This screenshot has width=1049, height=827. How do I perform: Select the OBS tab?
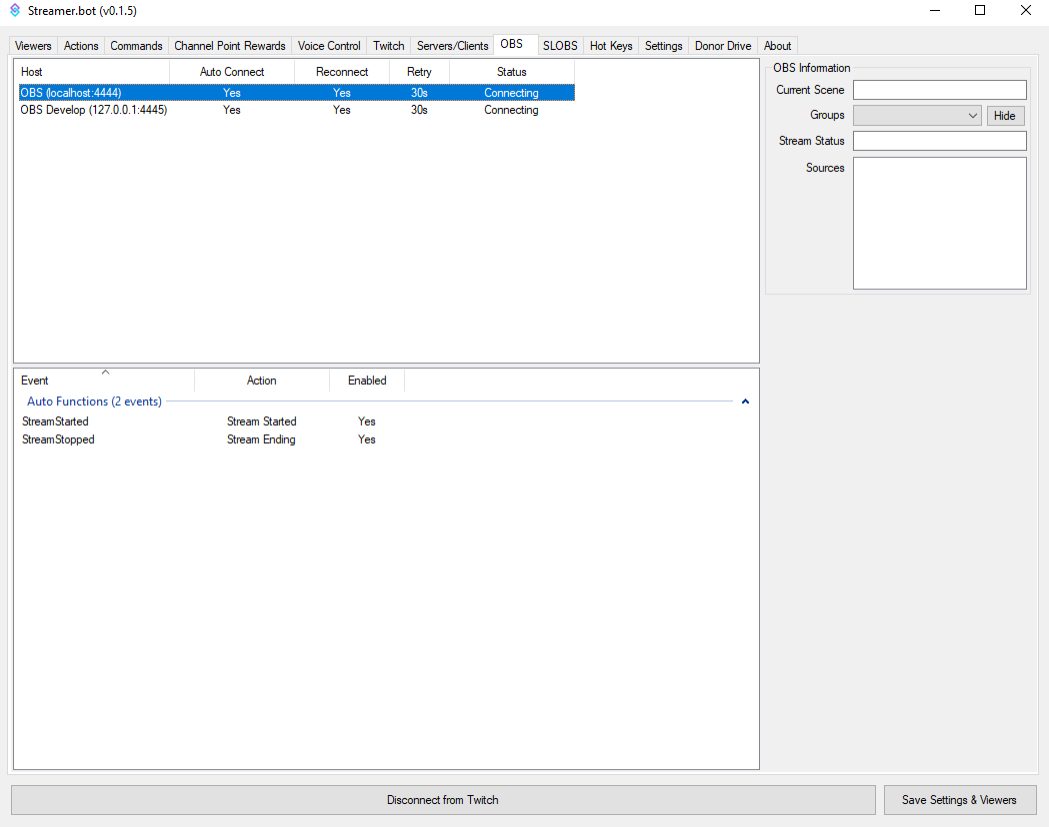[x=512, y=44]
